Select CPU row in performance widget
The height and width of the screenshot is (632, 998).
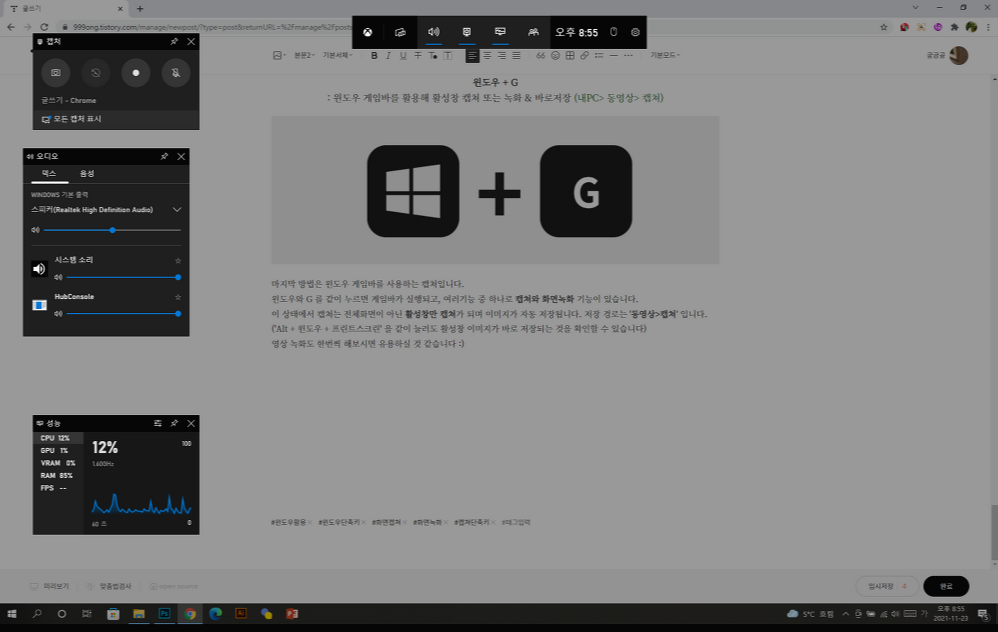[58, 438]
